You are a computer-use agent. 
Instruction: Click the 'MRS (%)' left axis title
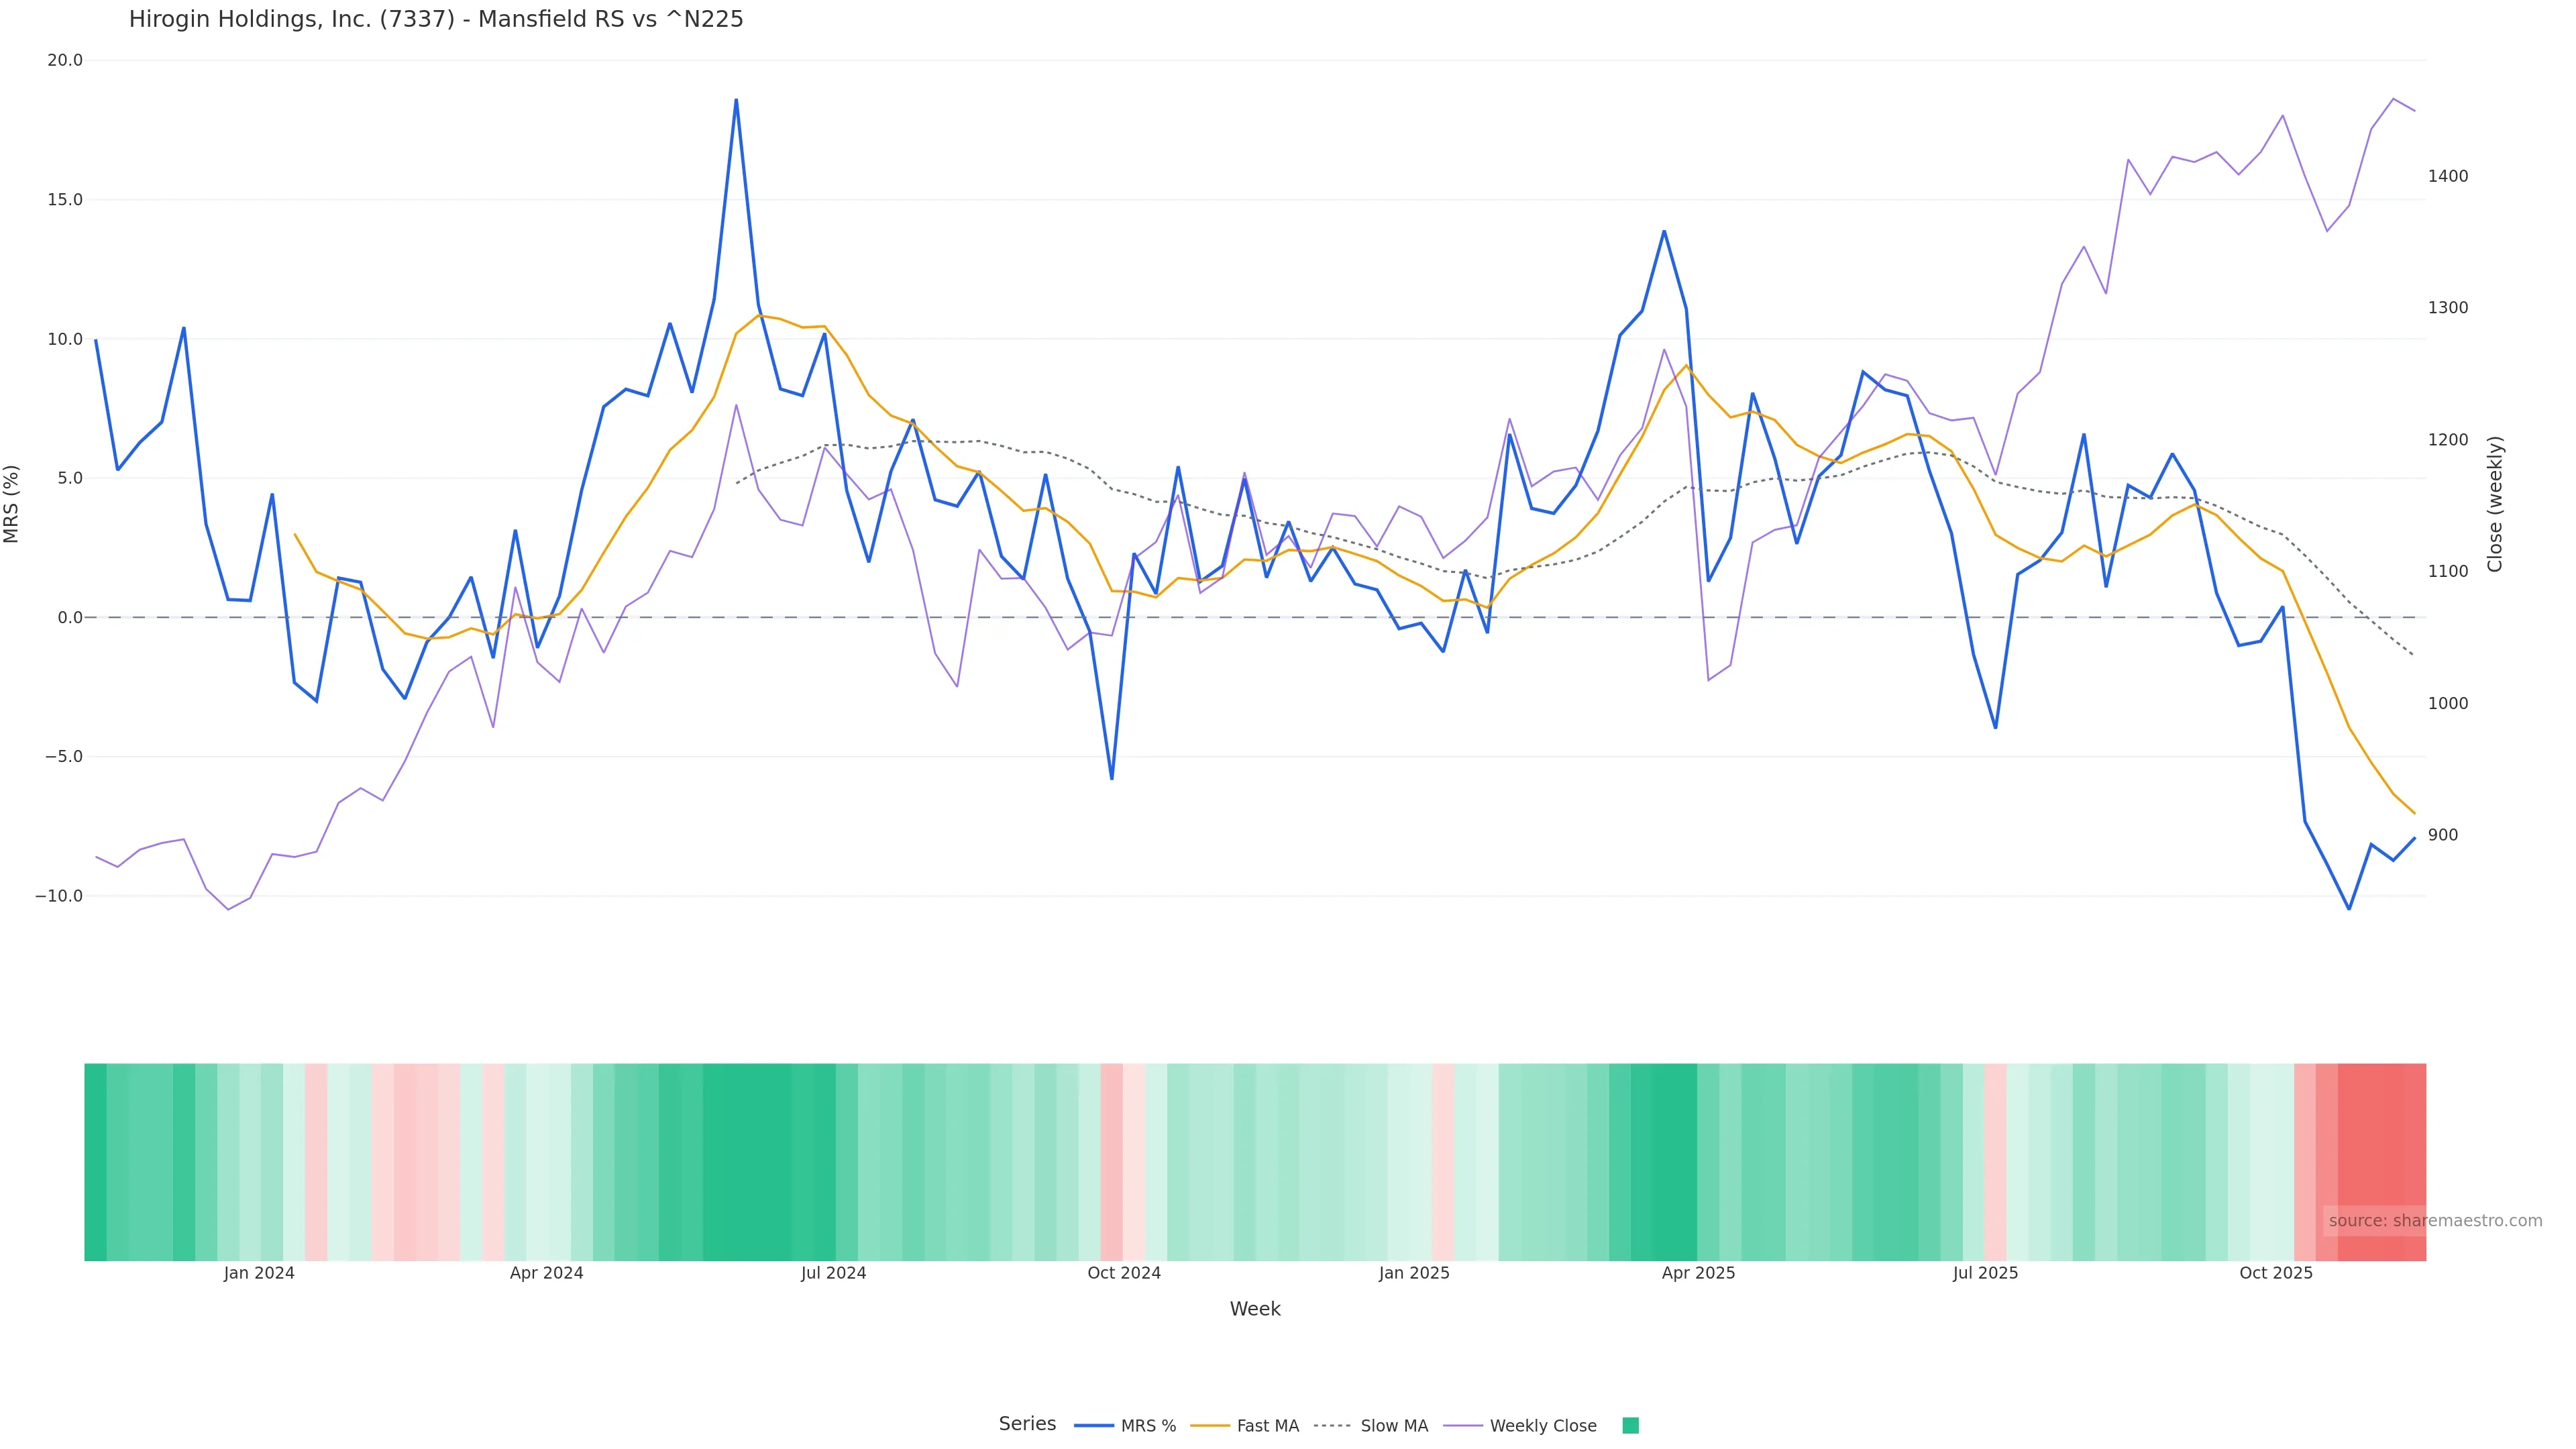tap(12, 504)
